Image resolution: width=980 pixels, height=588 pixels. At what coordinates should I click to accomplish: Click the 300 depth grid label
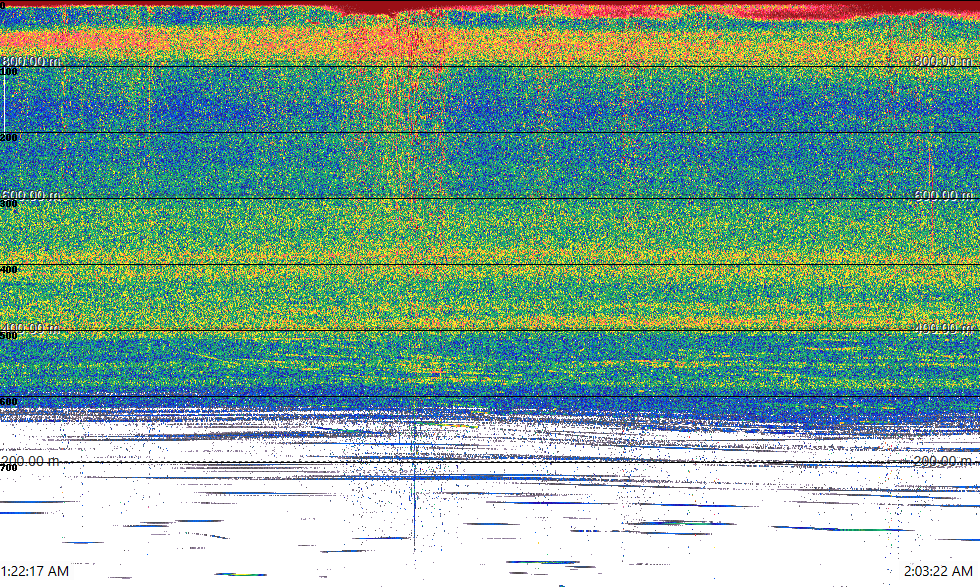[x=9, y=204]
